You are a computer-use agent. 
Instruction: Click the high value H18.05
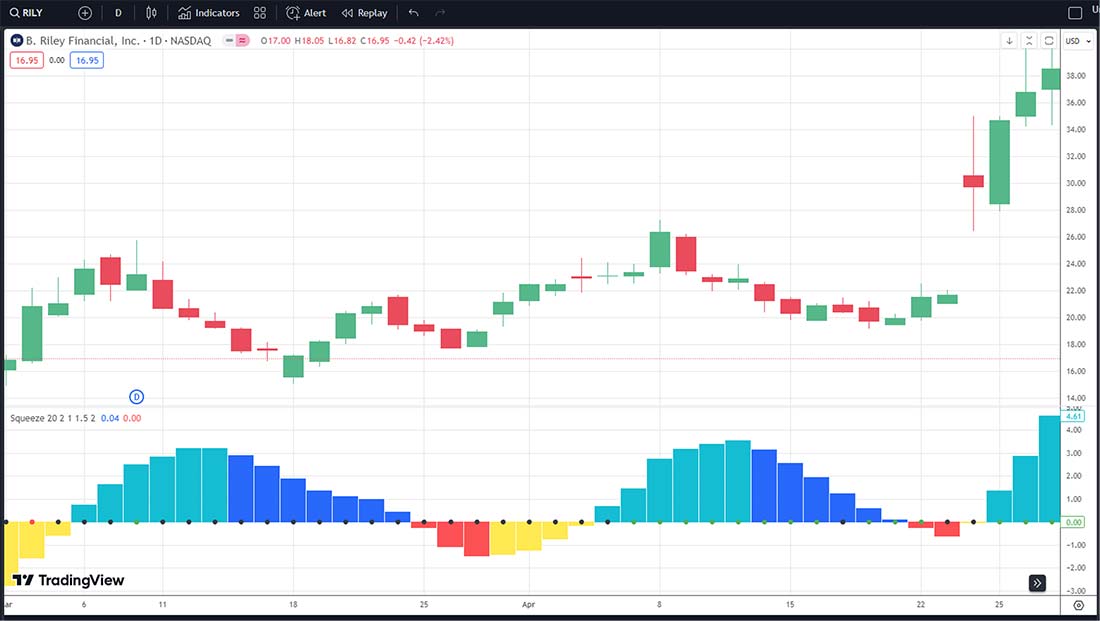(x=309, y=41)
